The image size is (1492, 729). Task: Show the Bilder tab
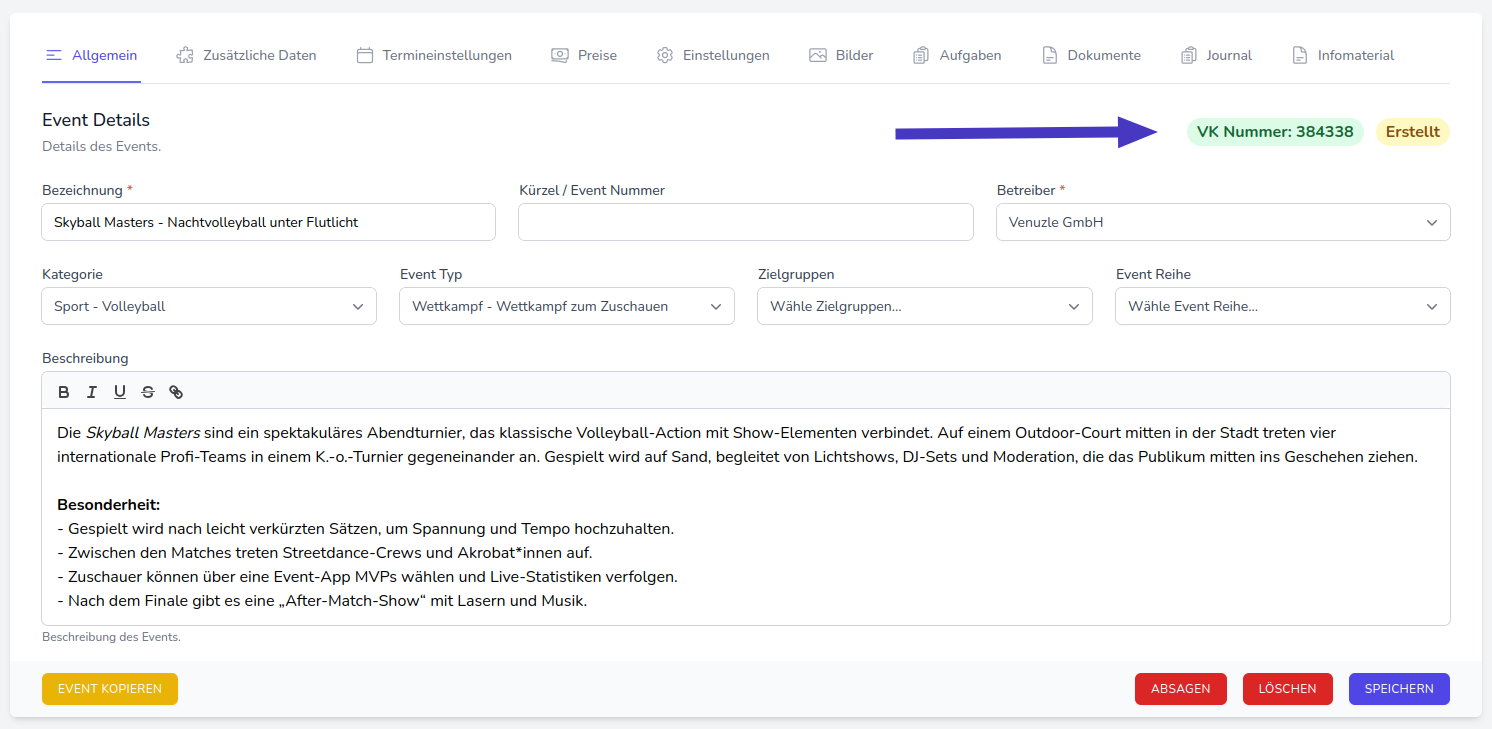pyautogui.click(x=841, y=56)
